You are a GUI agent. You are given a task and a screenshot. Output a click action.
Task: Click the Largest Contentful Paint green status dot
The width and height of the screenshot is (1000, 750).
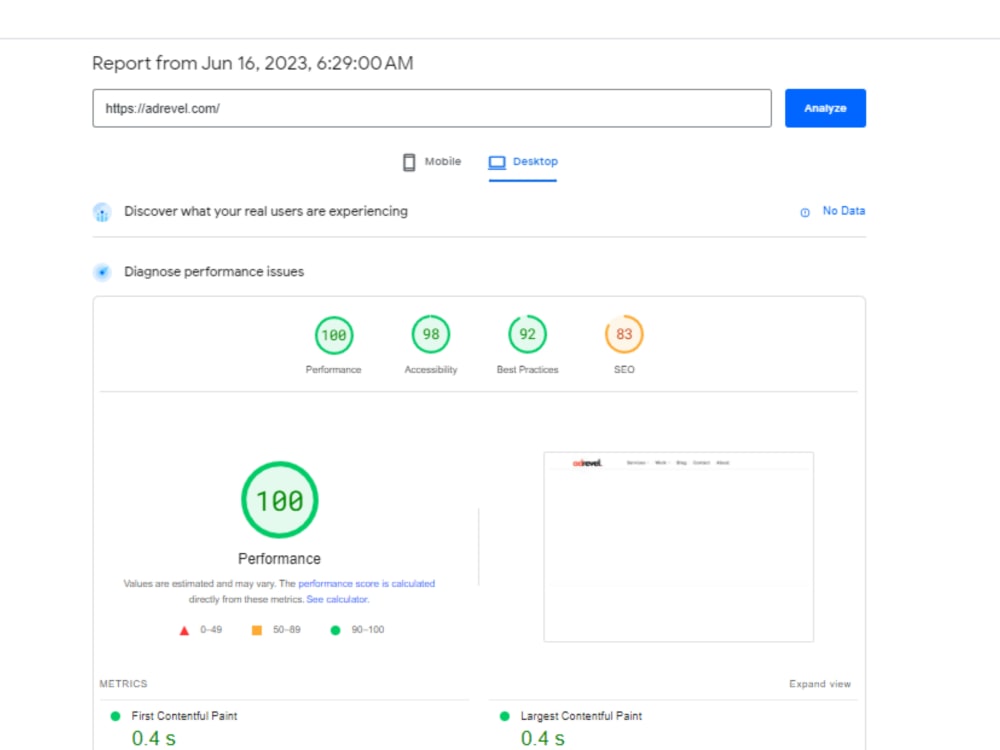(x=504, y=716)
